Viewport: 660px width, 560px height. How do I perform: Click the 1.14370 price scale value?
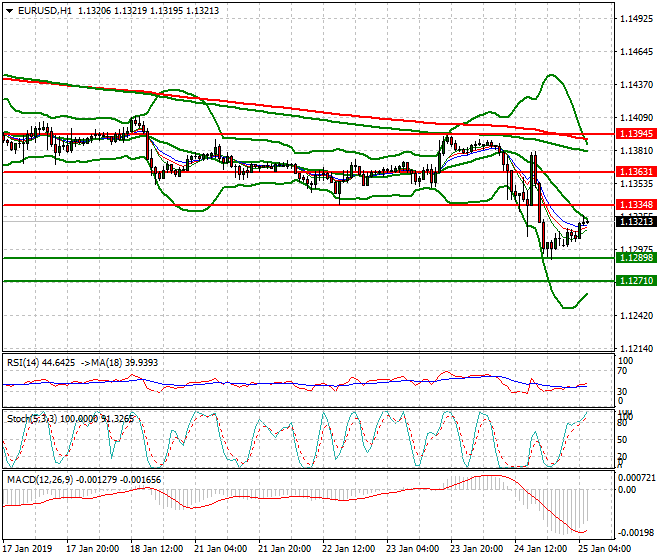point(636,85)
